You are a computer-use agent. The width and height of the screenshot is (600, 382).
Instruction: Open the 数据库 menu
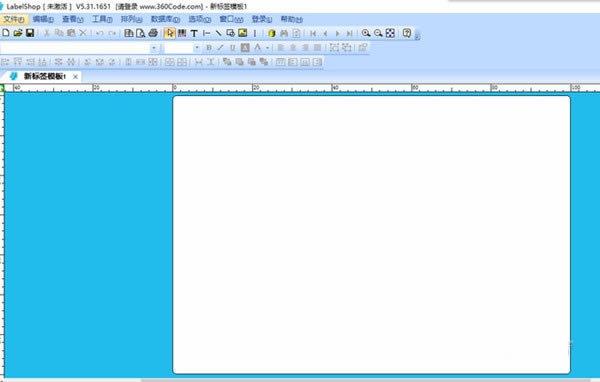coord(165,19)
